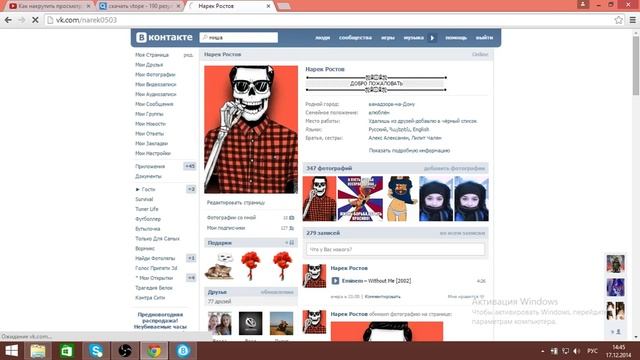Click помощь in VK header

coord(456,38)
